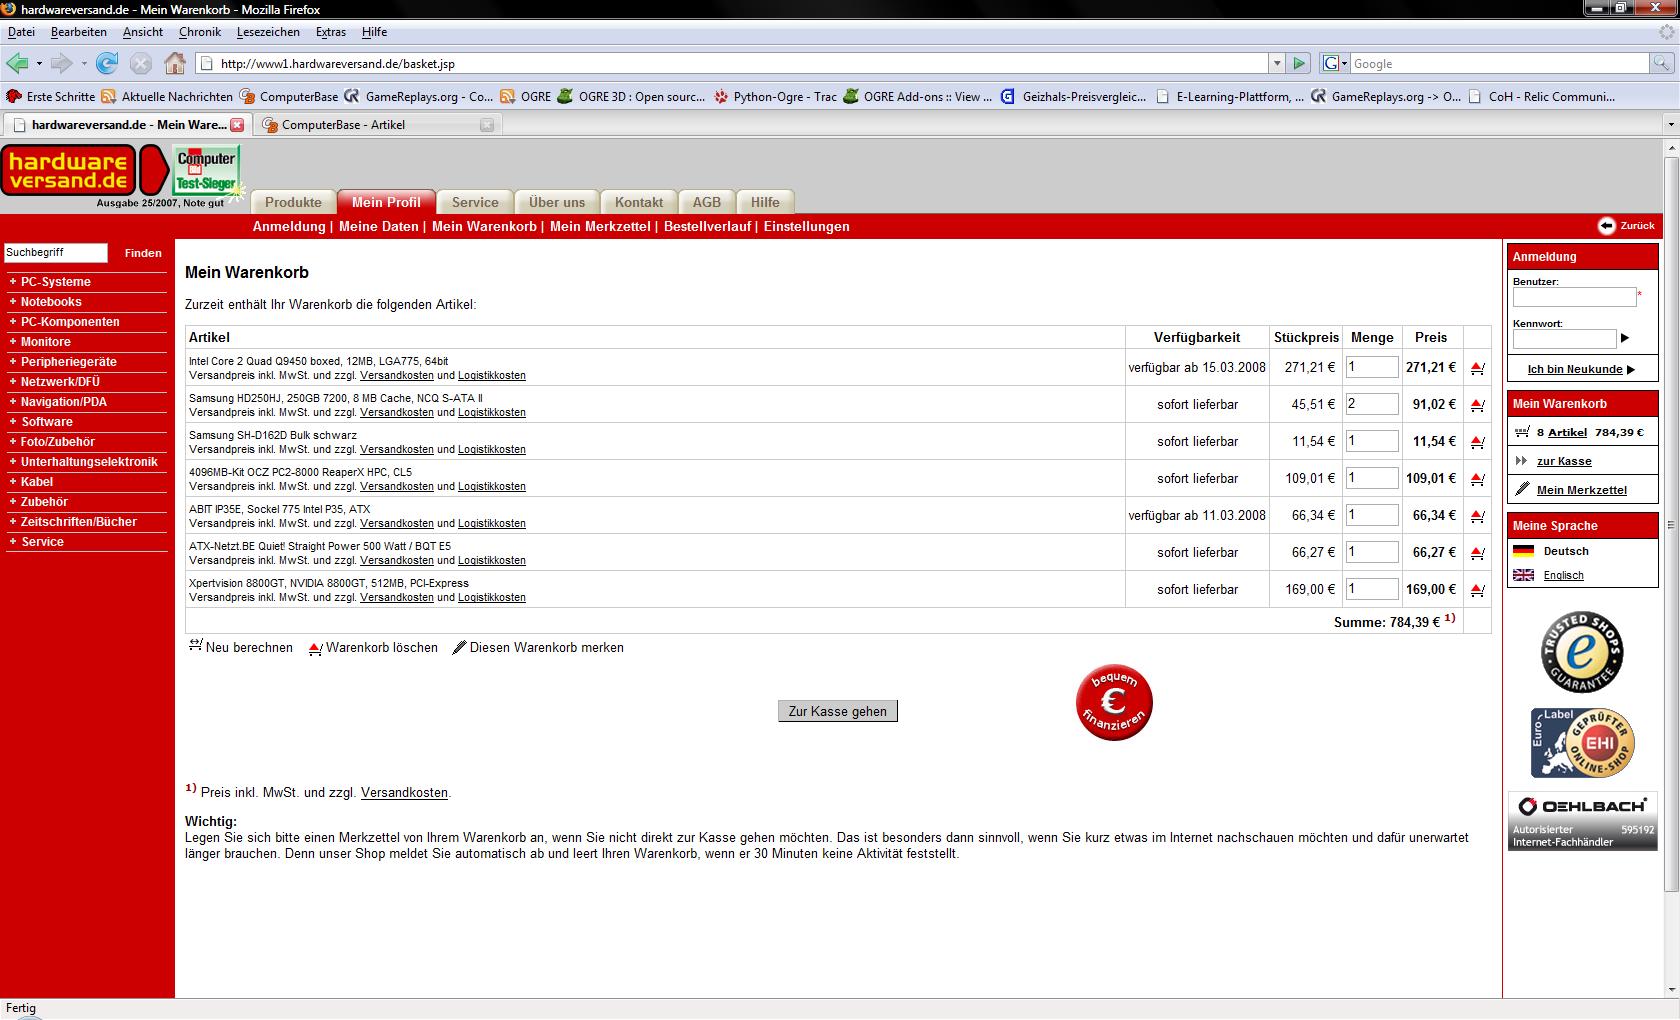Open the Lesezeichen menu
The width and height of the screenshot is (1680, 1020).
[x=268, y=32]
